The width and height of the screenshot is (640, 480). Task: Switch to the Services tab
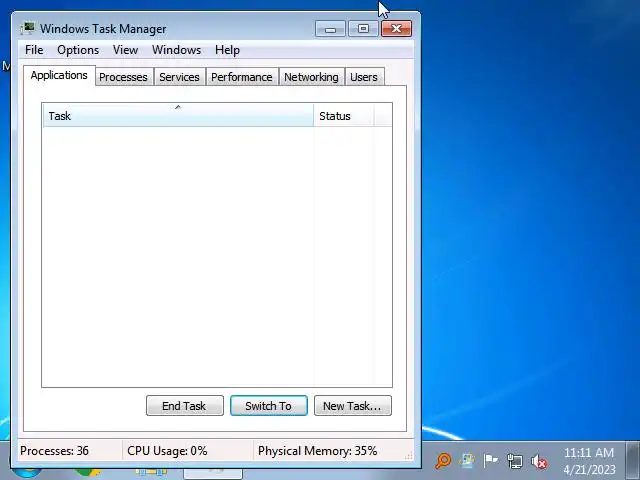click(x=179, y=77)
